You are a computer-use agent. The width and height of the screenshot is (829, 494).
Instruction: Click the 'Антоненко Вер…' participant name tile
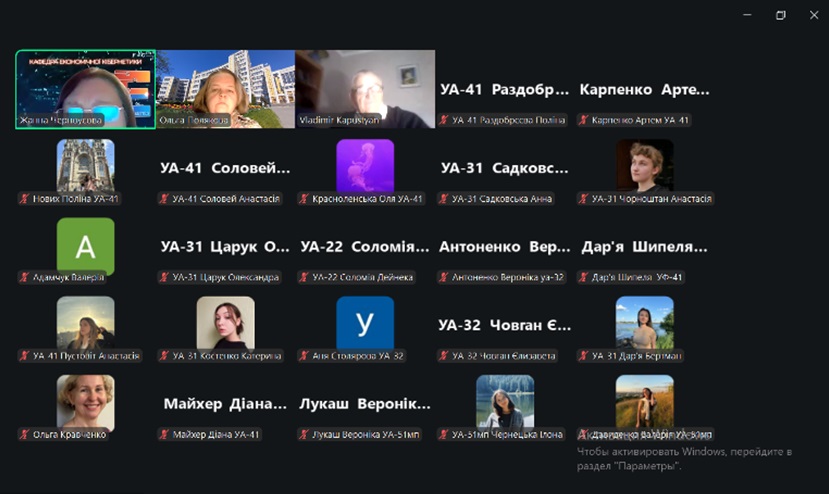505,246
